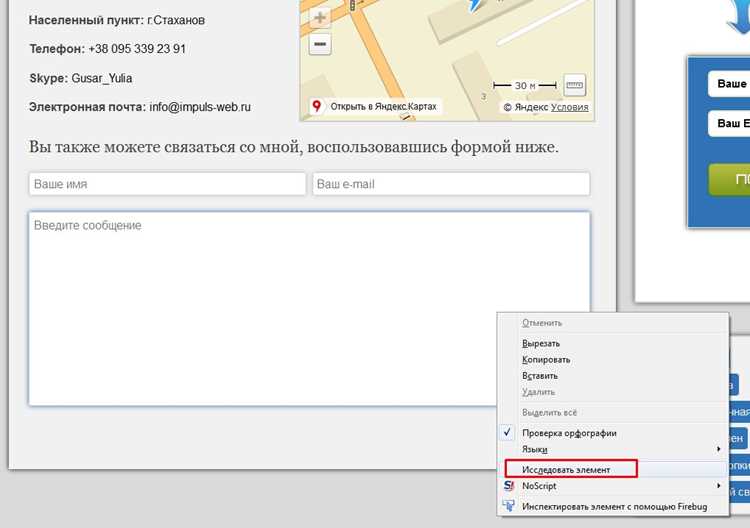Click the red Yandex map pin icon
Image resolution: width=750 pixels, height=528 pixels.
tap(316, 106)
